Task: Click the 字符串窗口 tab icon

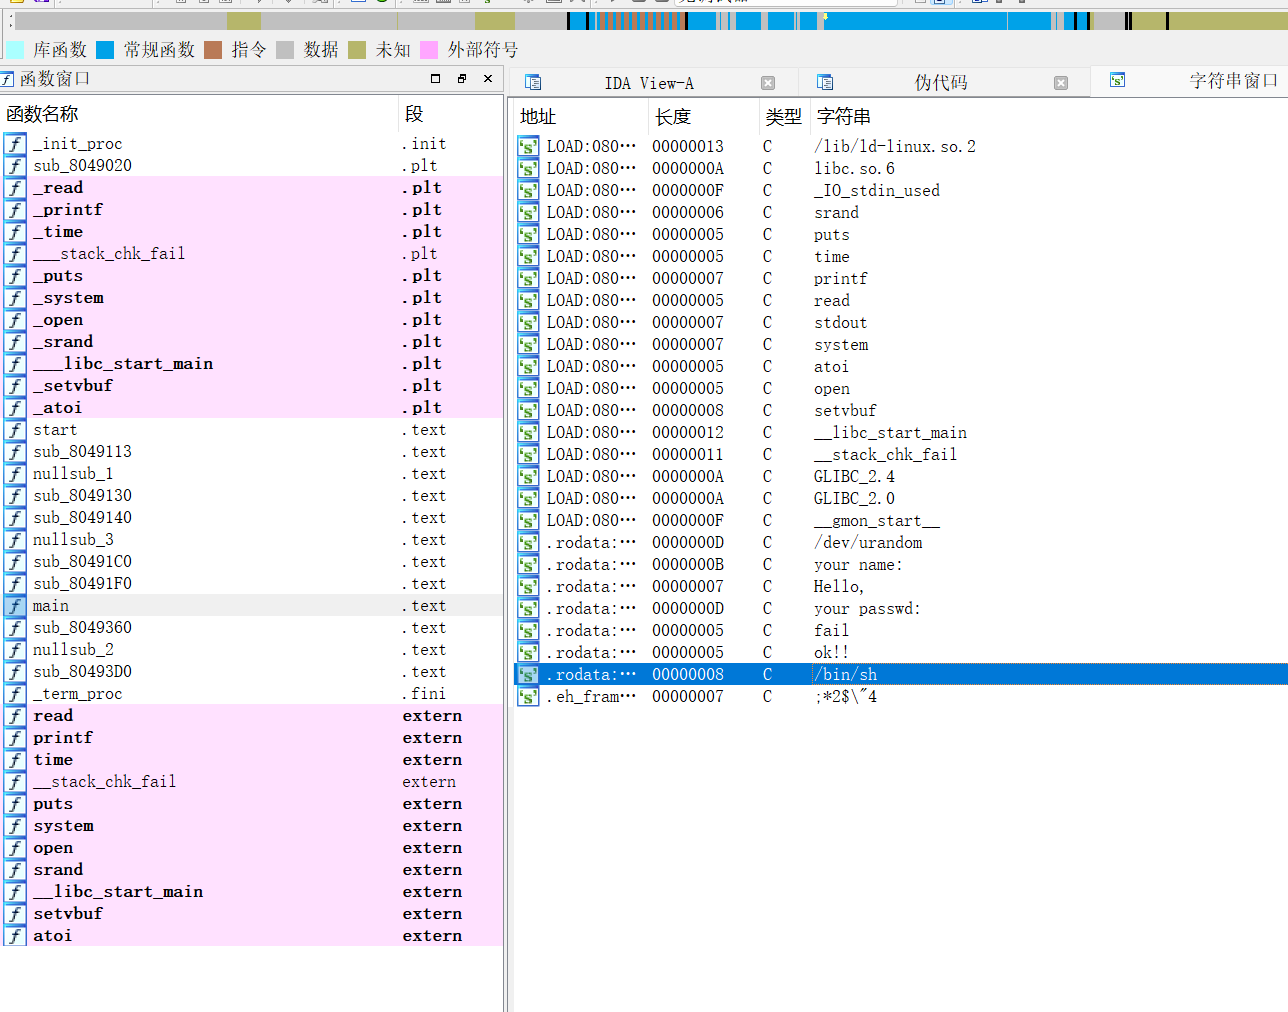Action: click(1117, 81)
